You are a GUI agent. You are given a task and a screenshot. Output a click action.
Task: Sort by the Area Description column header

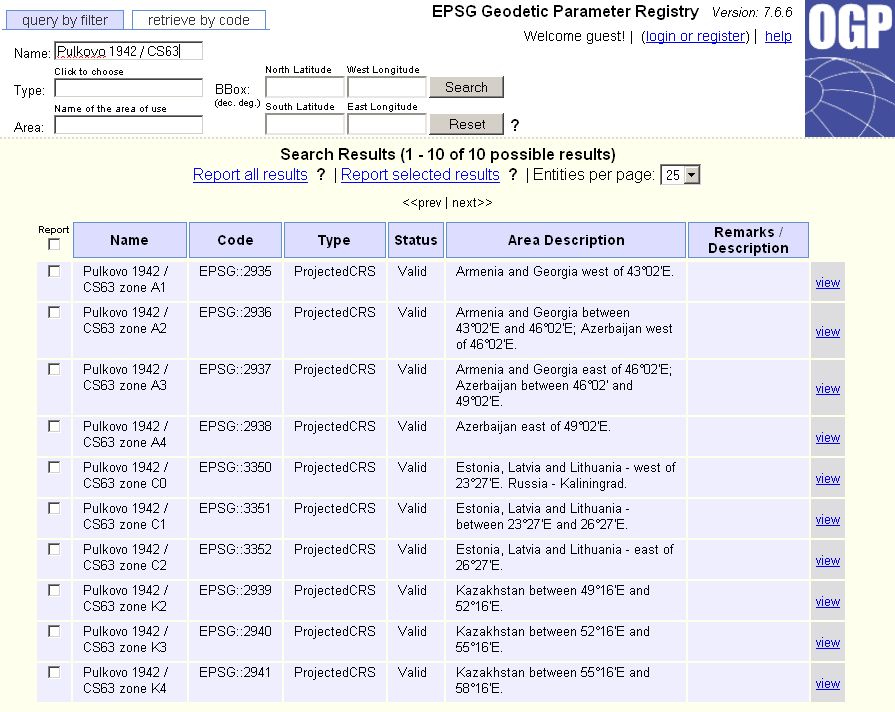(566, 240)
